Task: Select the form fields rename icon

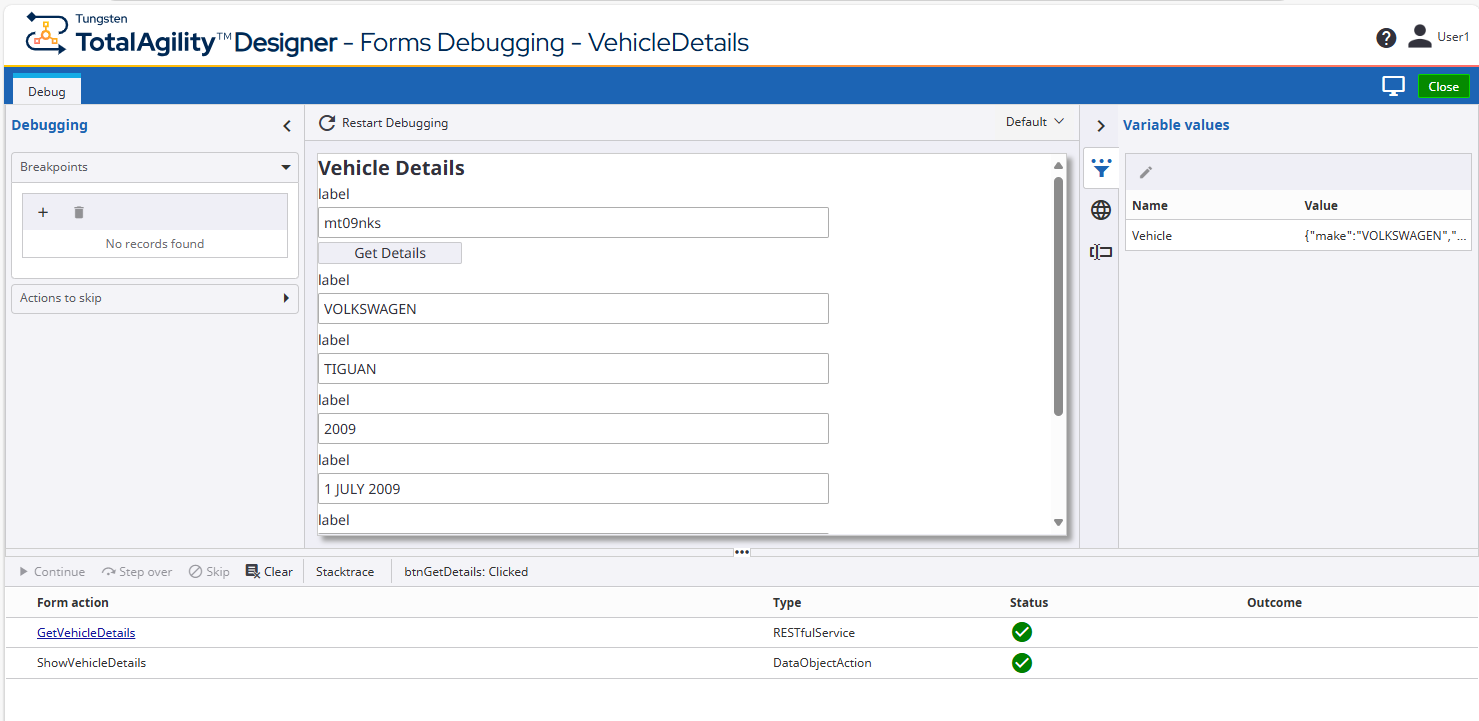Action: (x=1101, y=252)
